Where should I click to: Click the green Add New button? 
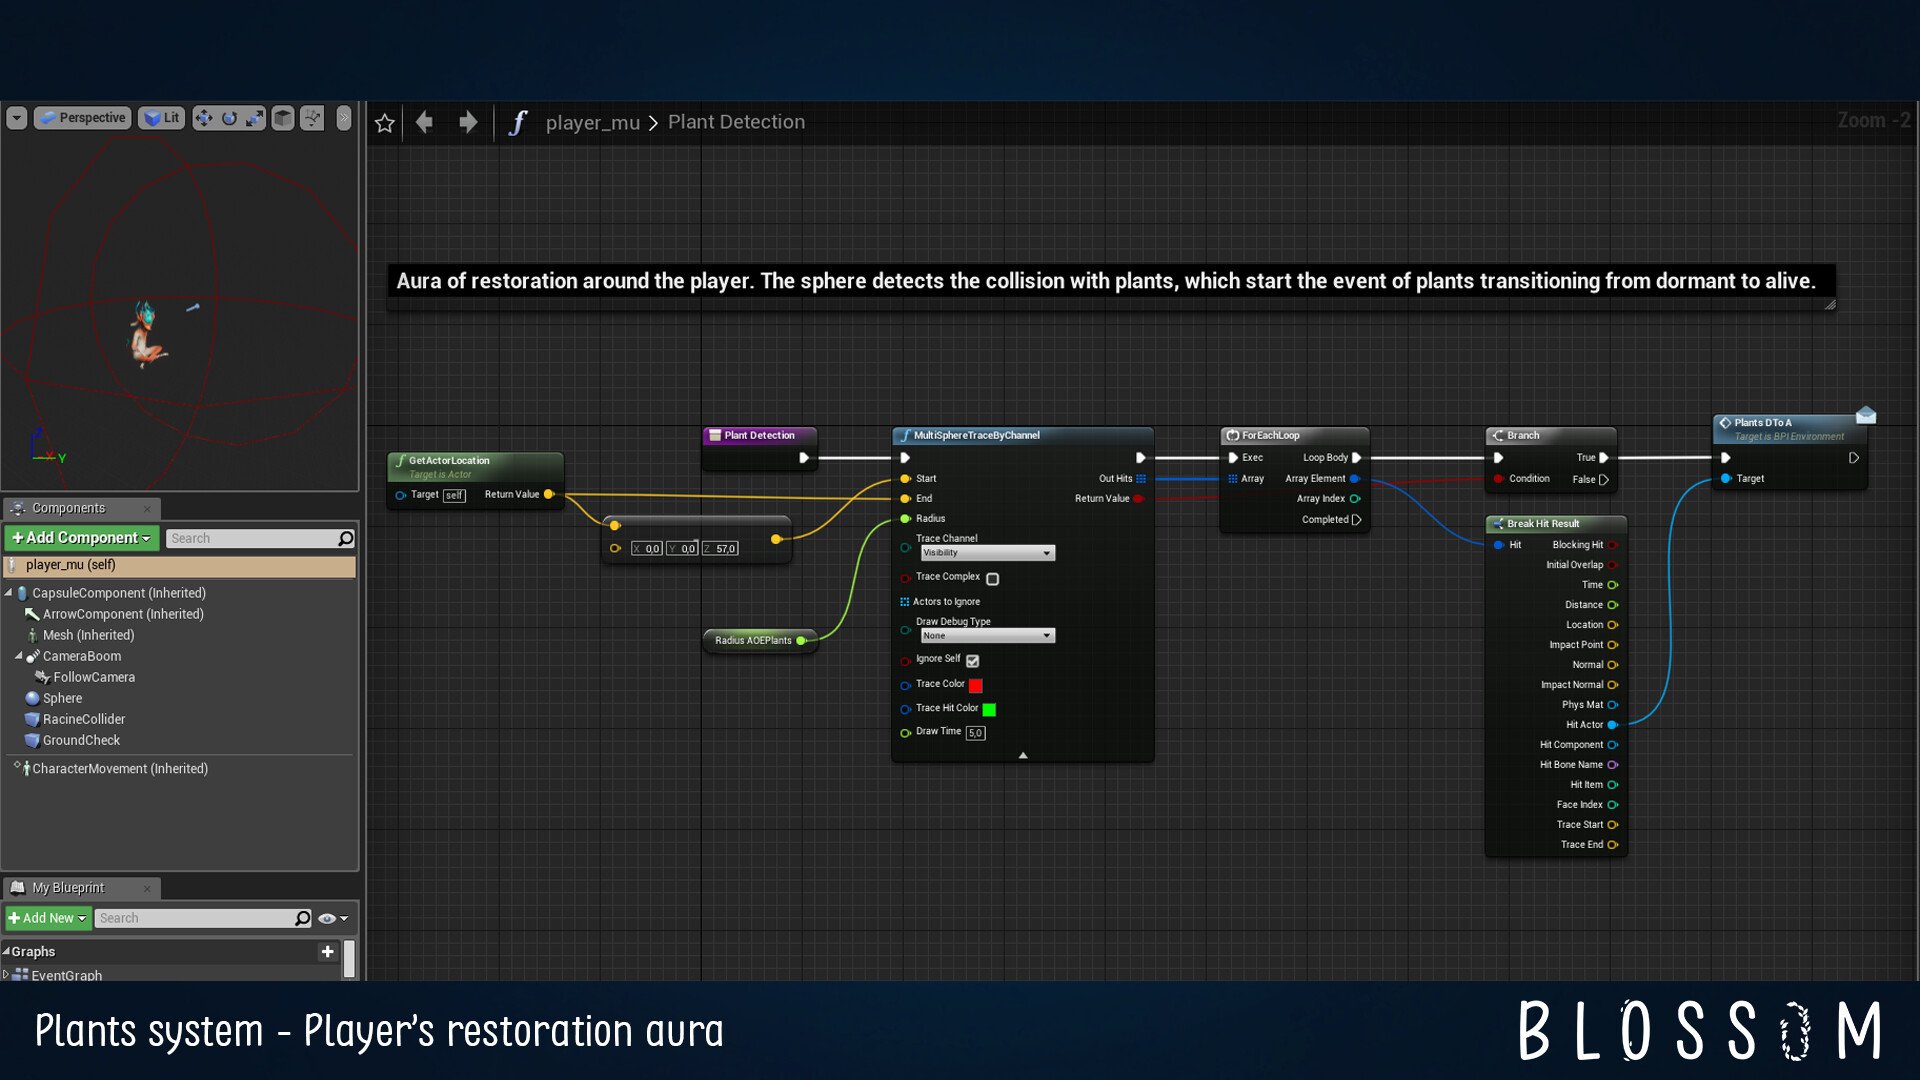click(x=46, y=918)
